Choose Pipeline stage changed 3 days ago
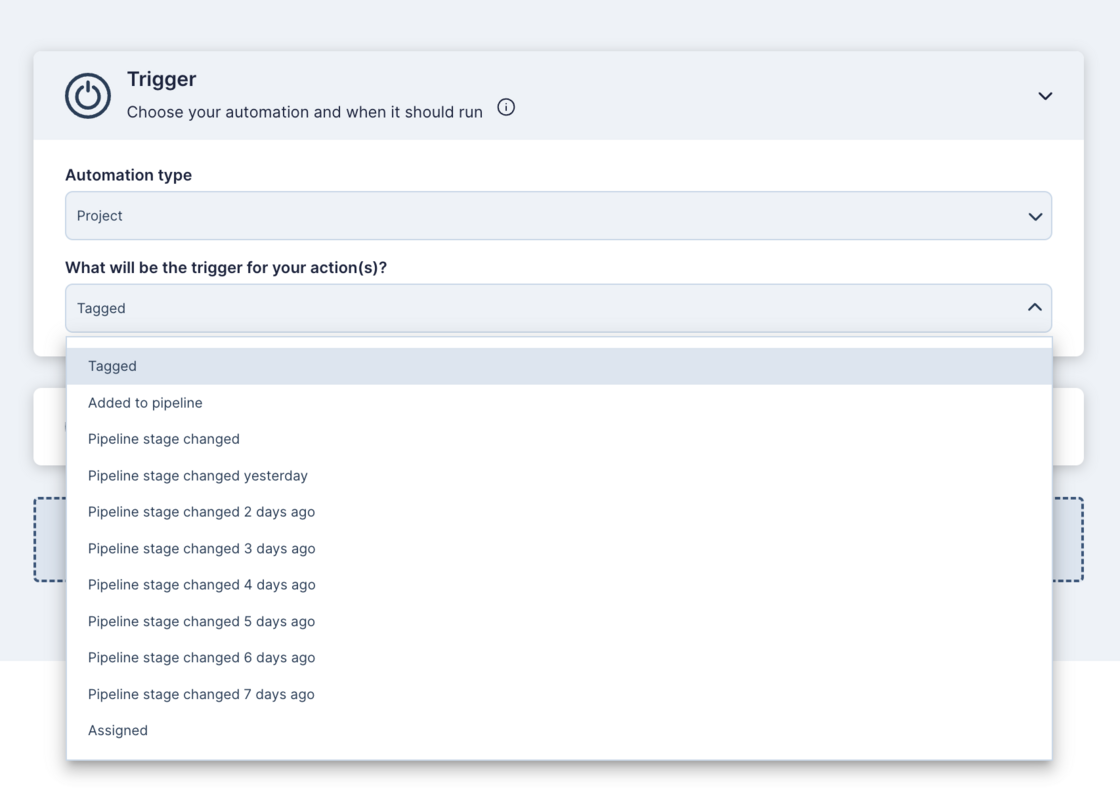The width and height of the screenshot is (1120, 810). [201, 549]
